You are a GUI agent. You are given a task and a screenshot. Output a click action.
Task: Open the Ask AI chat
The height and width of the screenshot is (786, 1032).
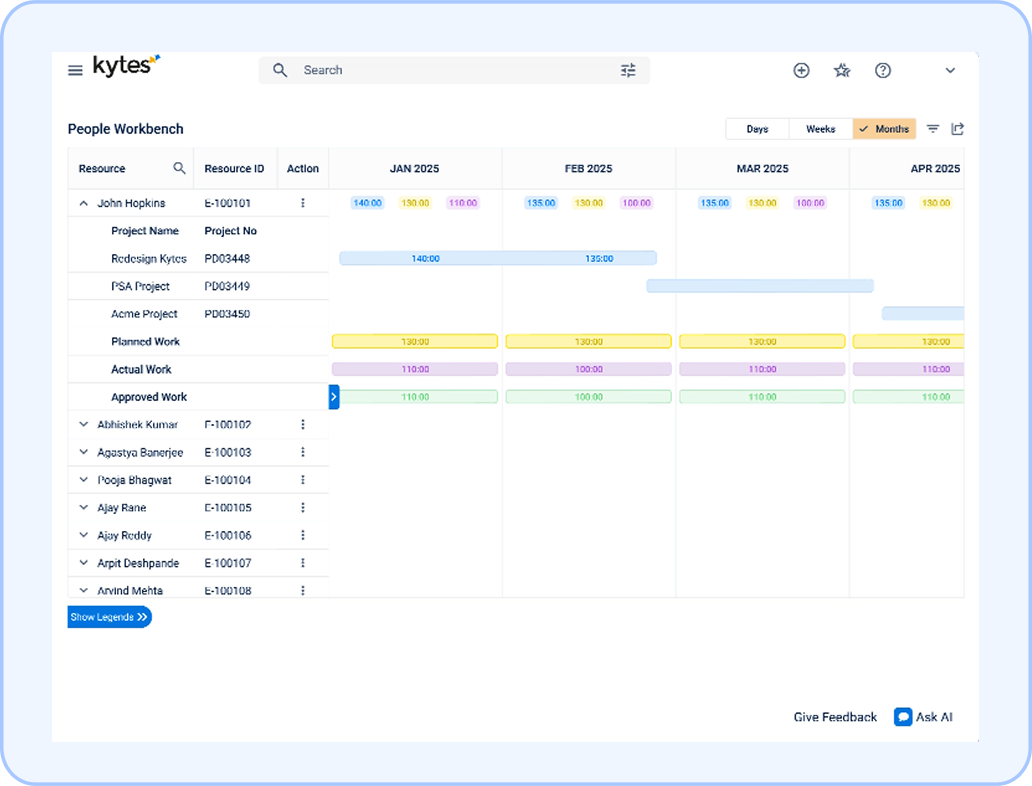point(923,717)
